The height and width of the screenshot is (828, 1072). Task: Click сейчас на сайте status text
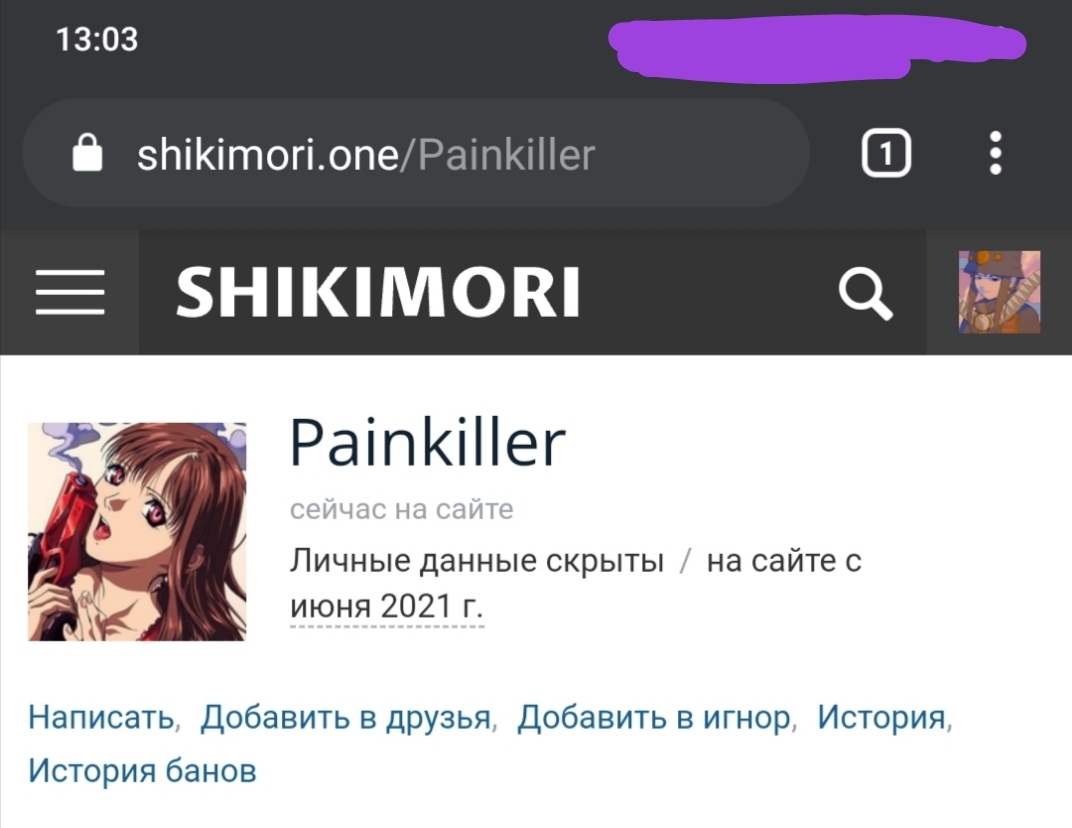tap(401, 509)
